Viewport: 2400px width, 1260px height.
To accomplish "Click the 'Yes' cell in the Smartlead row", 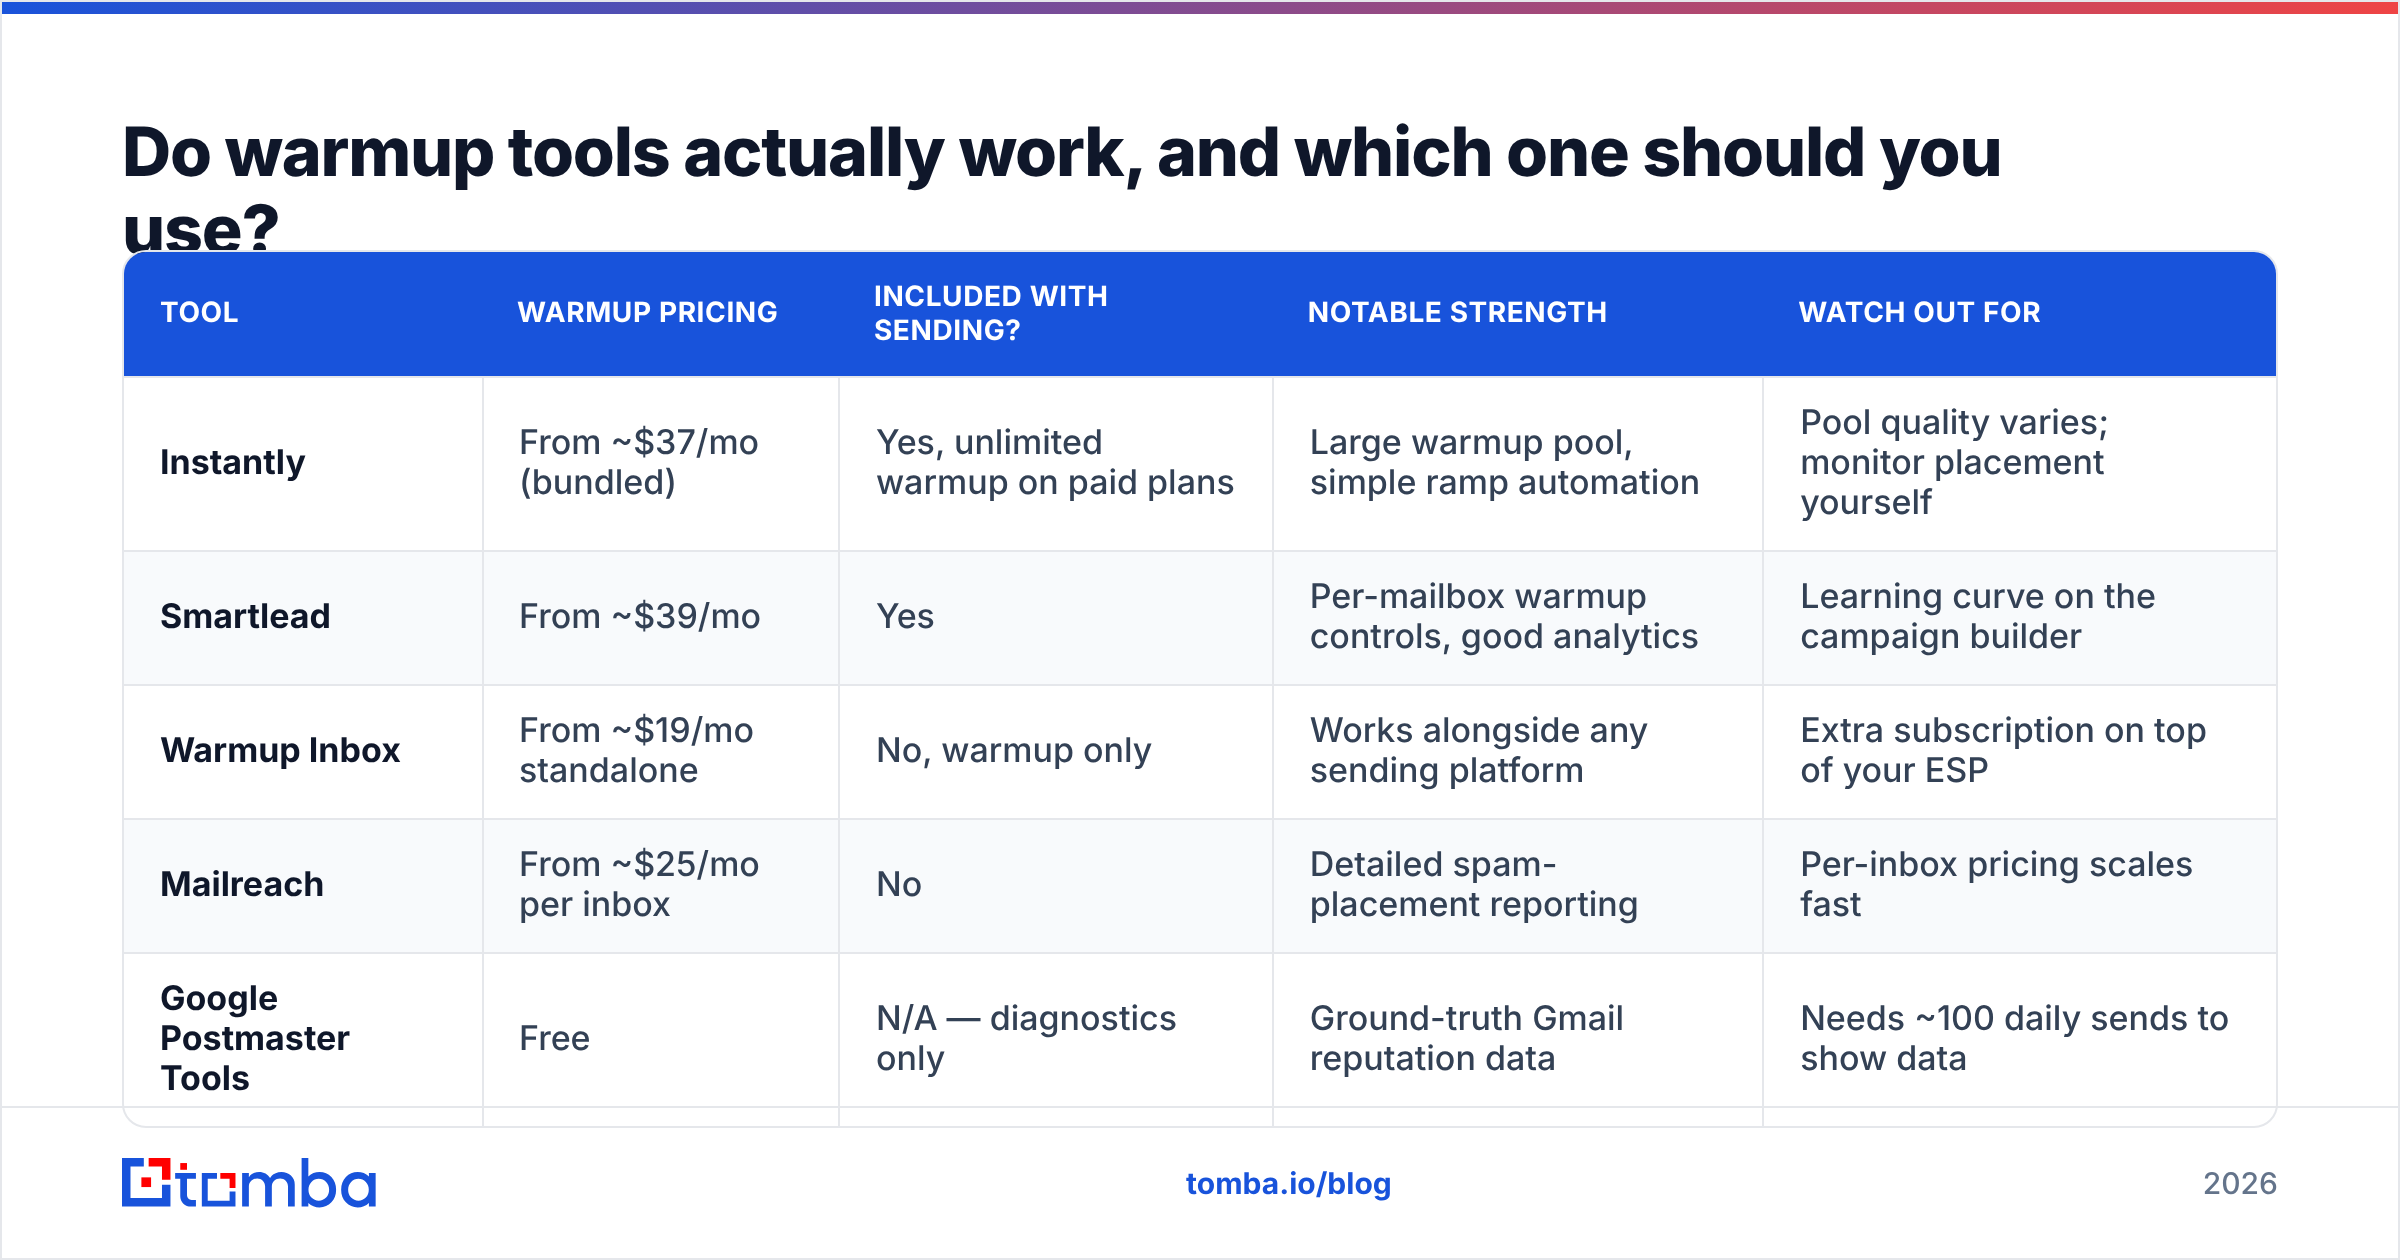I will [x=905, y=616].
